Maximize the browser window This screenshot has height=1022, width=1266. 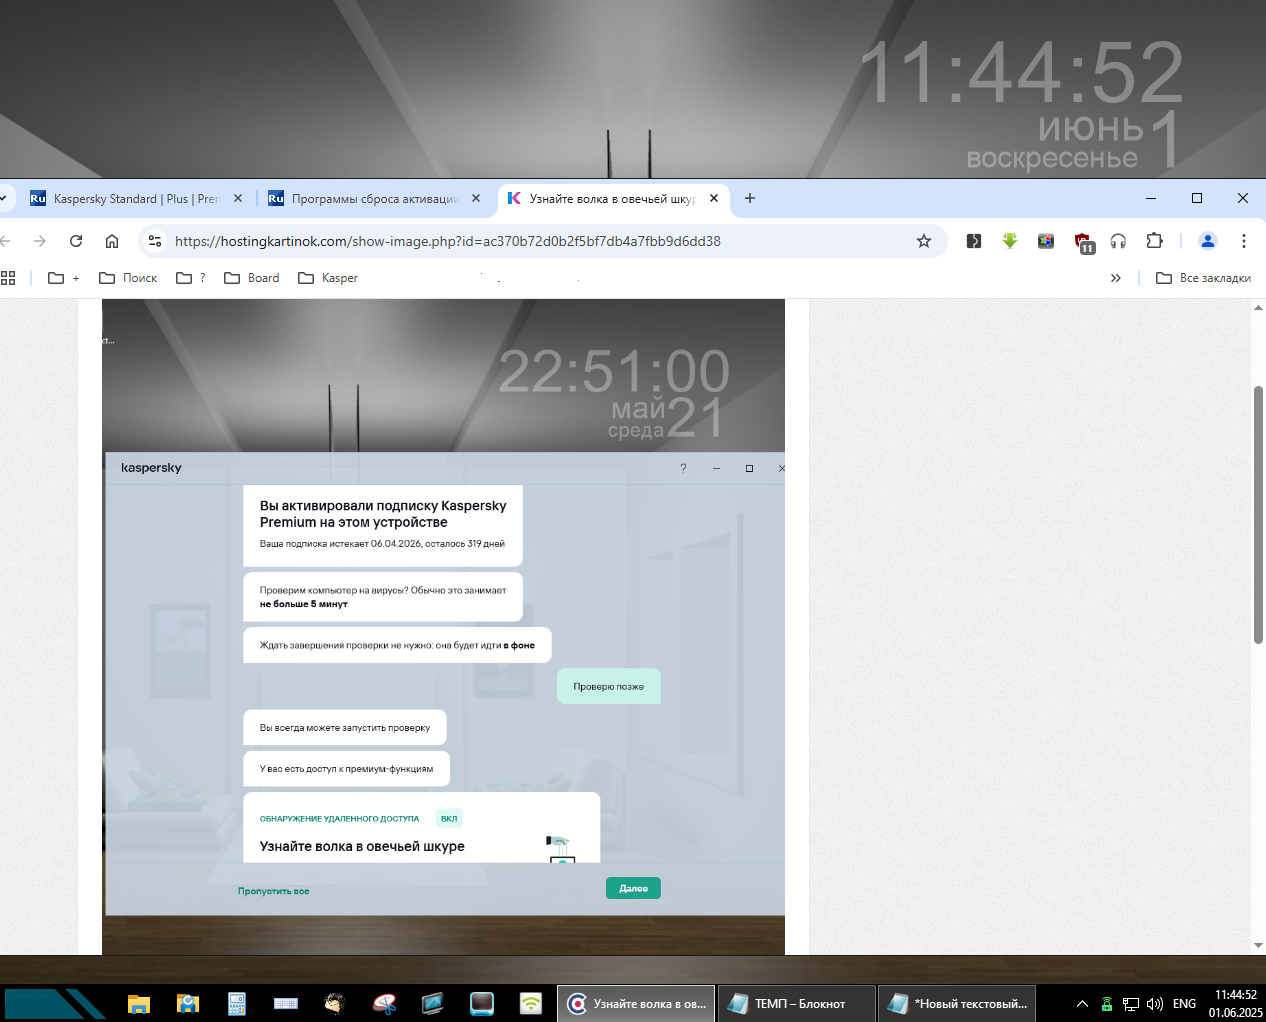tap(1197, 198)
